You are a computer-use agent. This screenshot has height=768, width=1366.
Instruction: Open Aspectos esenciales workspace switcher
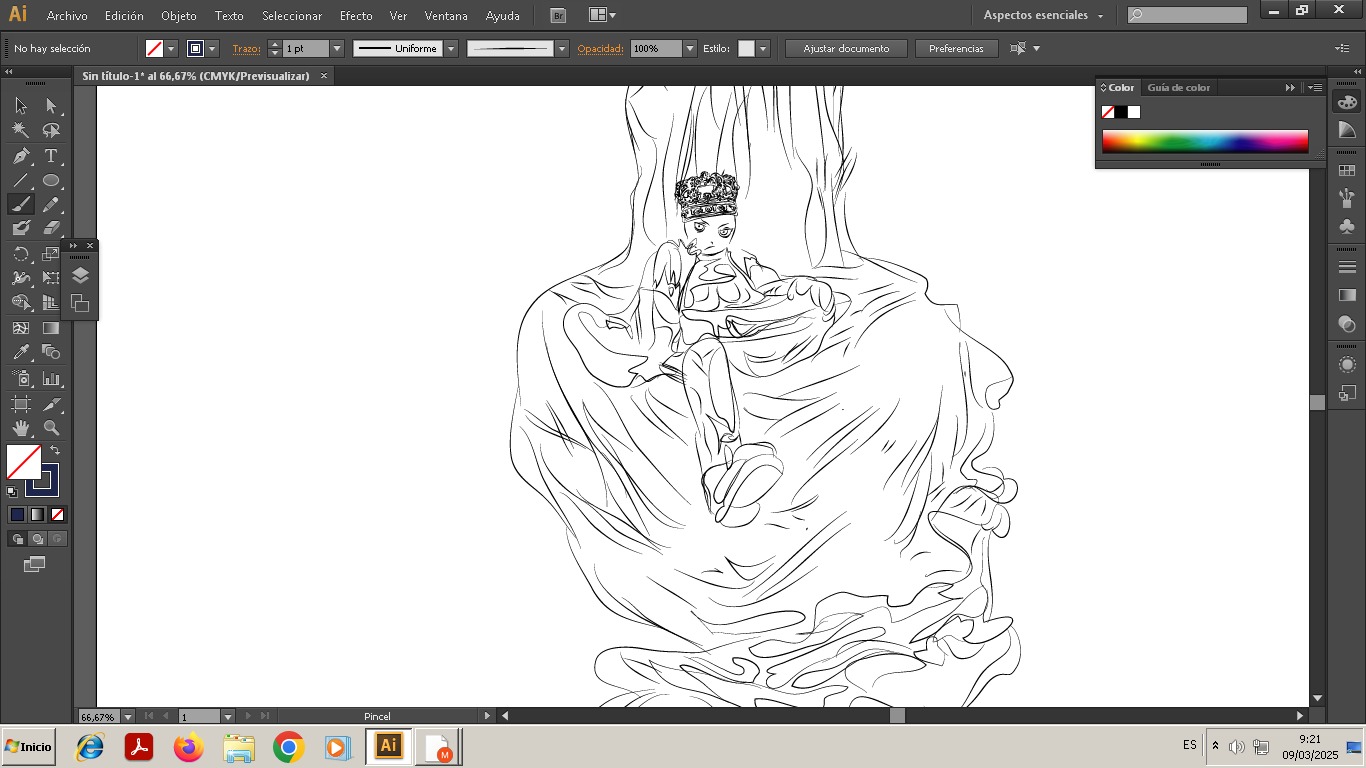1043,15
